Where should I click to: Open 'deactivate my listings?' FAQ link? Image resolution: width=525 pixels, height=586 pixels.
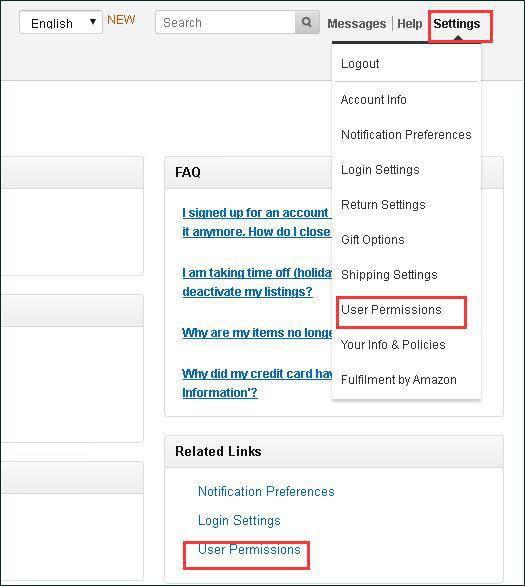click(x=247, y=292)
